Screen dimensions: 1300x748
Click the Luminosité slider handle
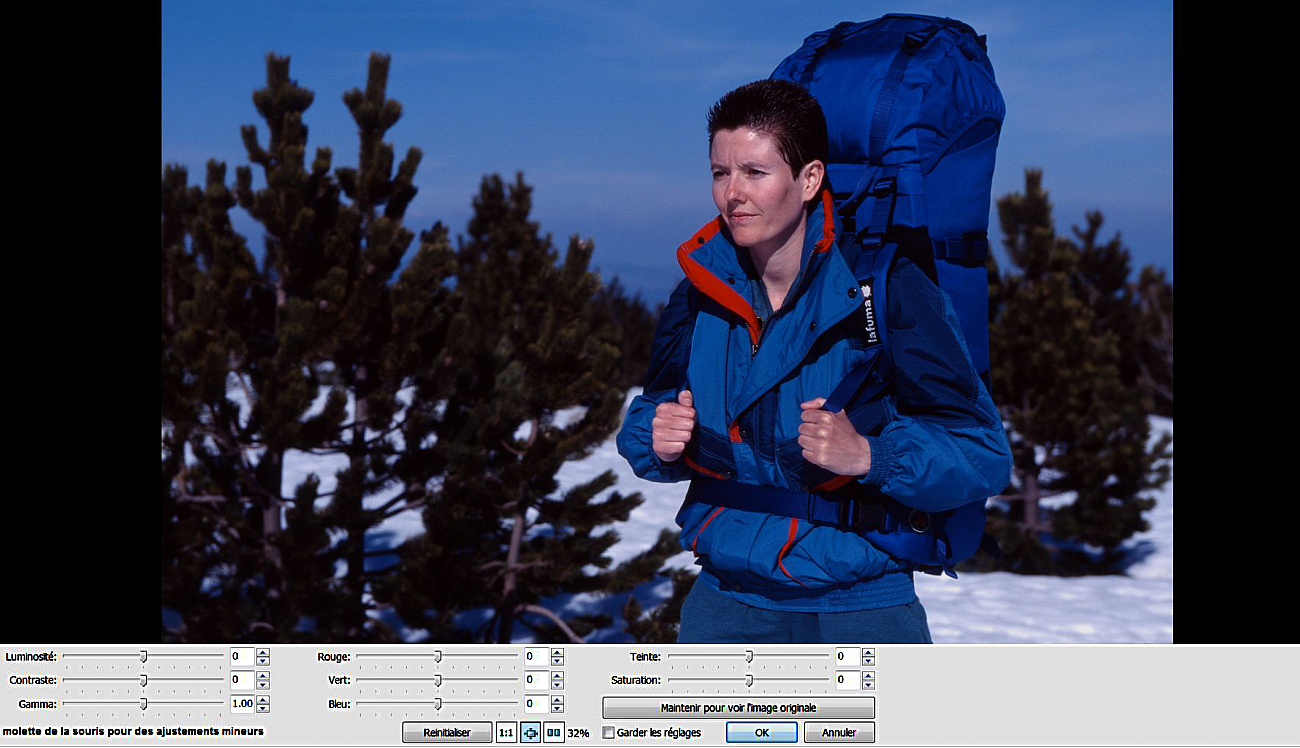(143, 657)
